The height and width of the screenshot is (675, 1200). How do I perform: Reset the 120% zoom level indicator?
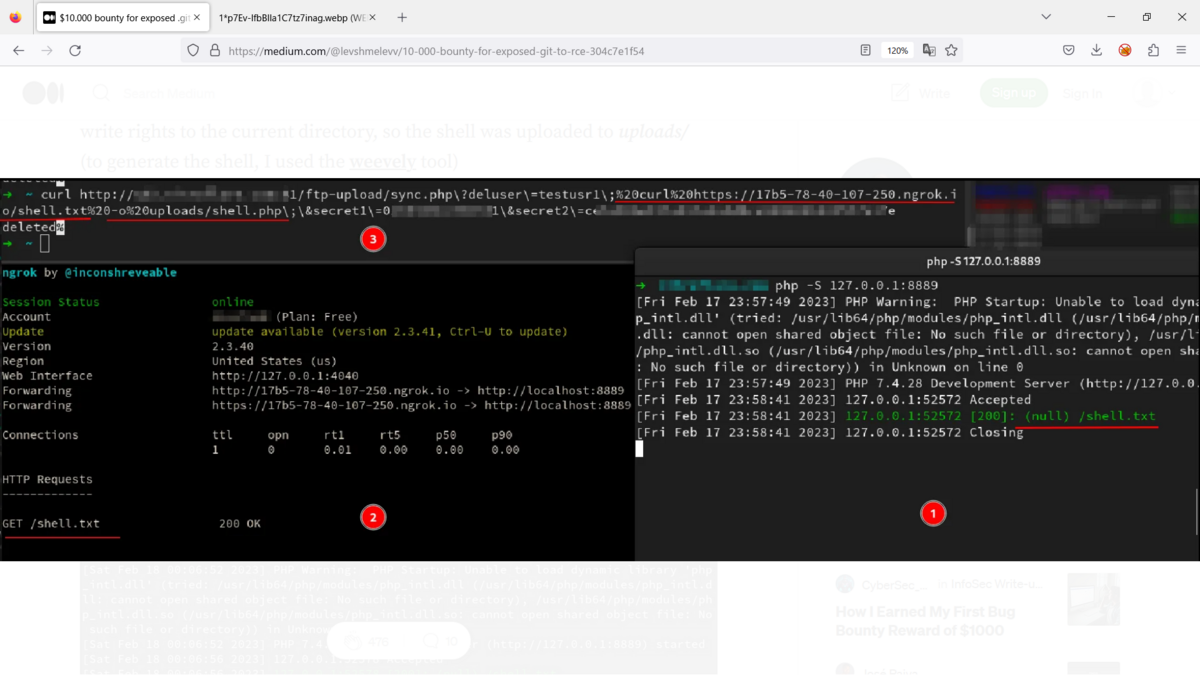click(x=897, y=50)
